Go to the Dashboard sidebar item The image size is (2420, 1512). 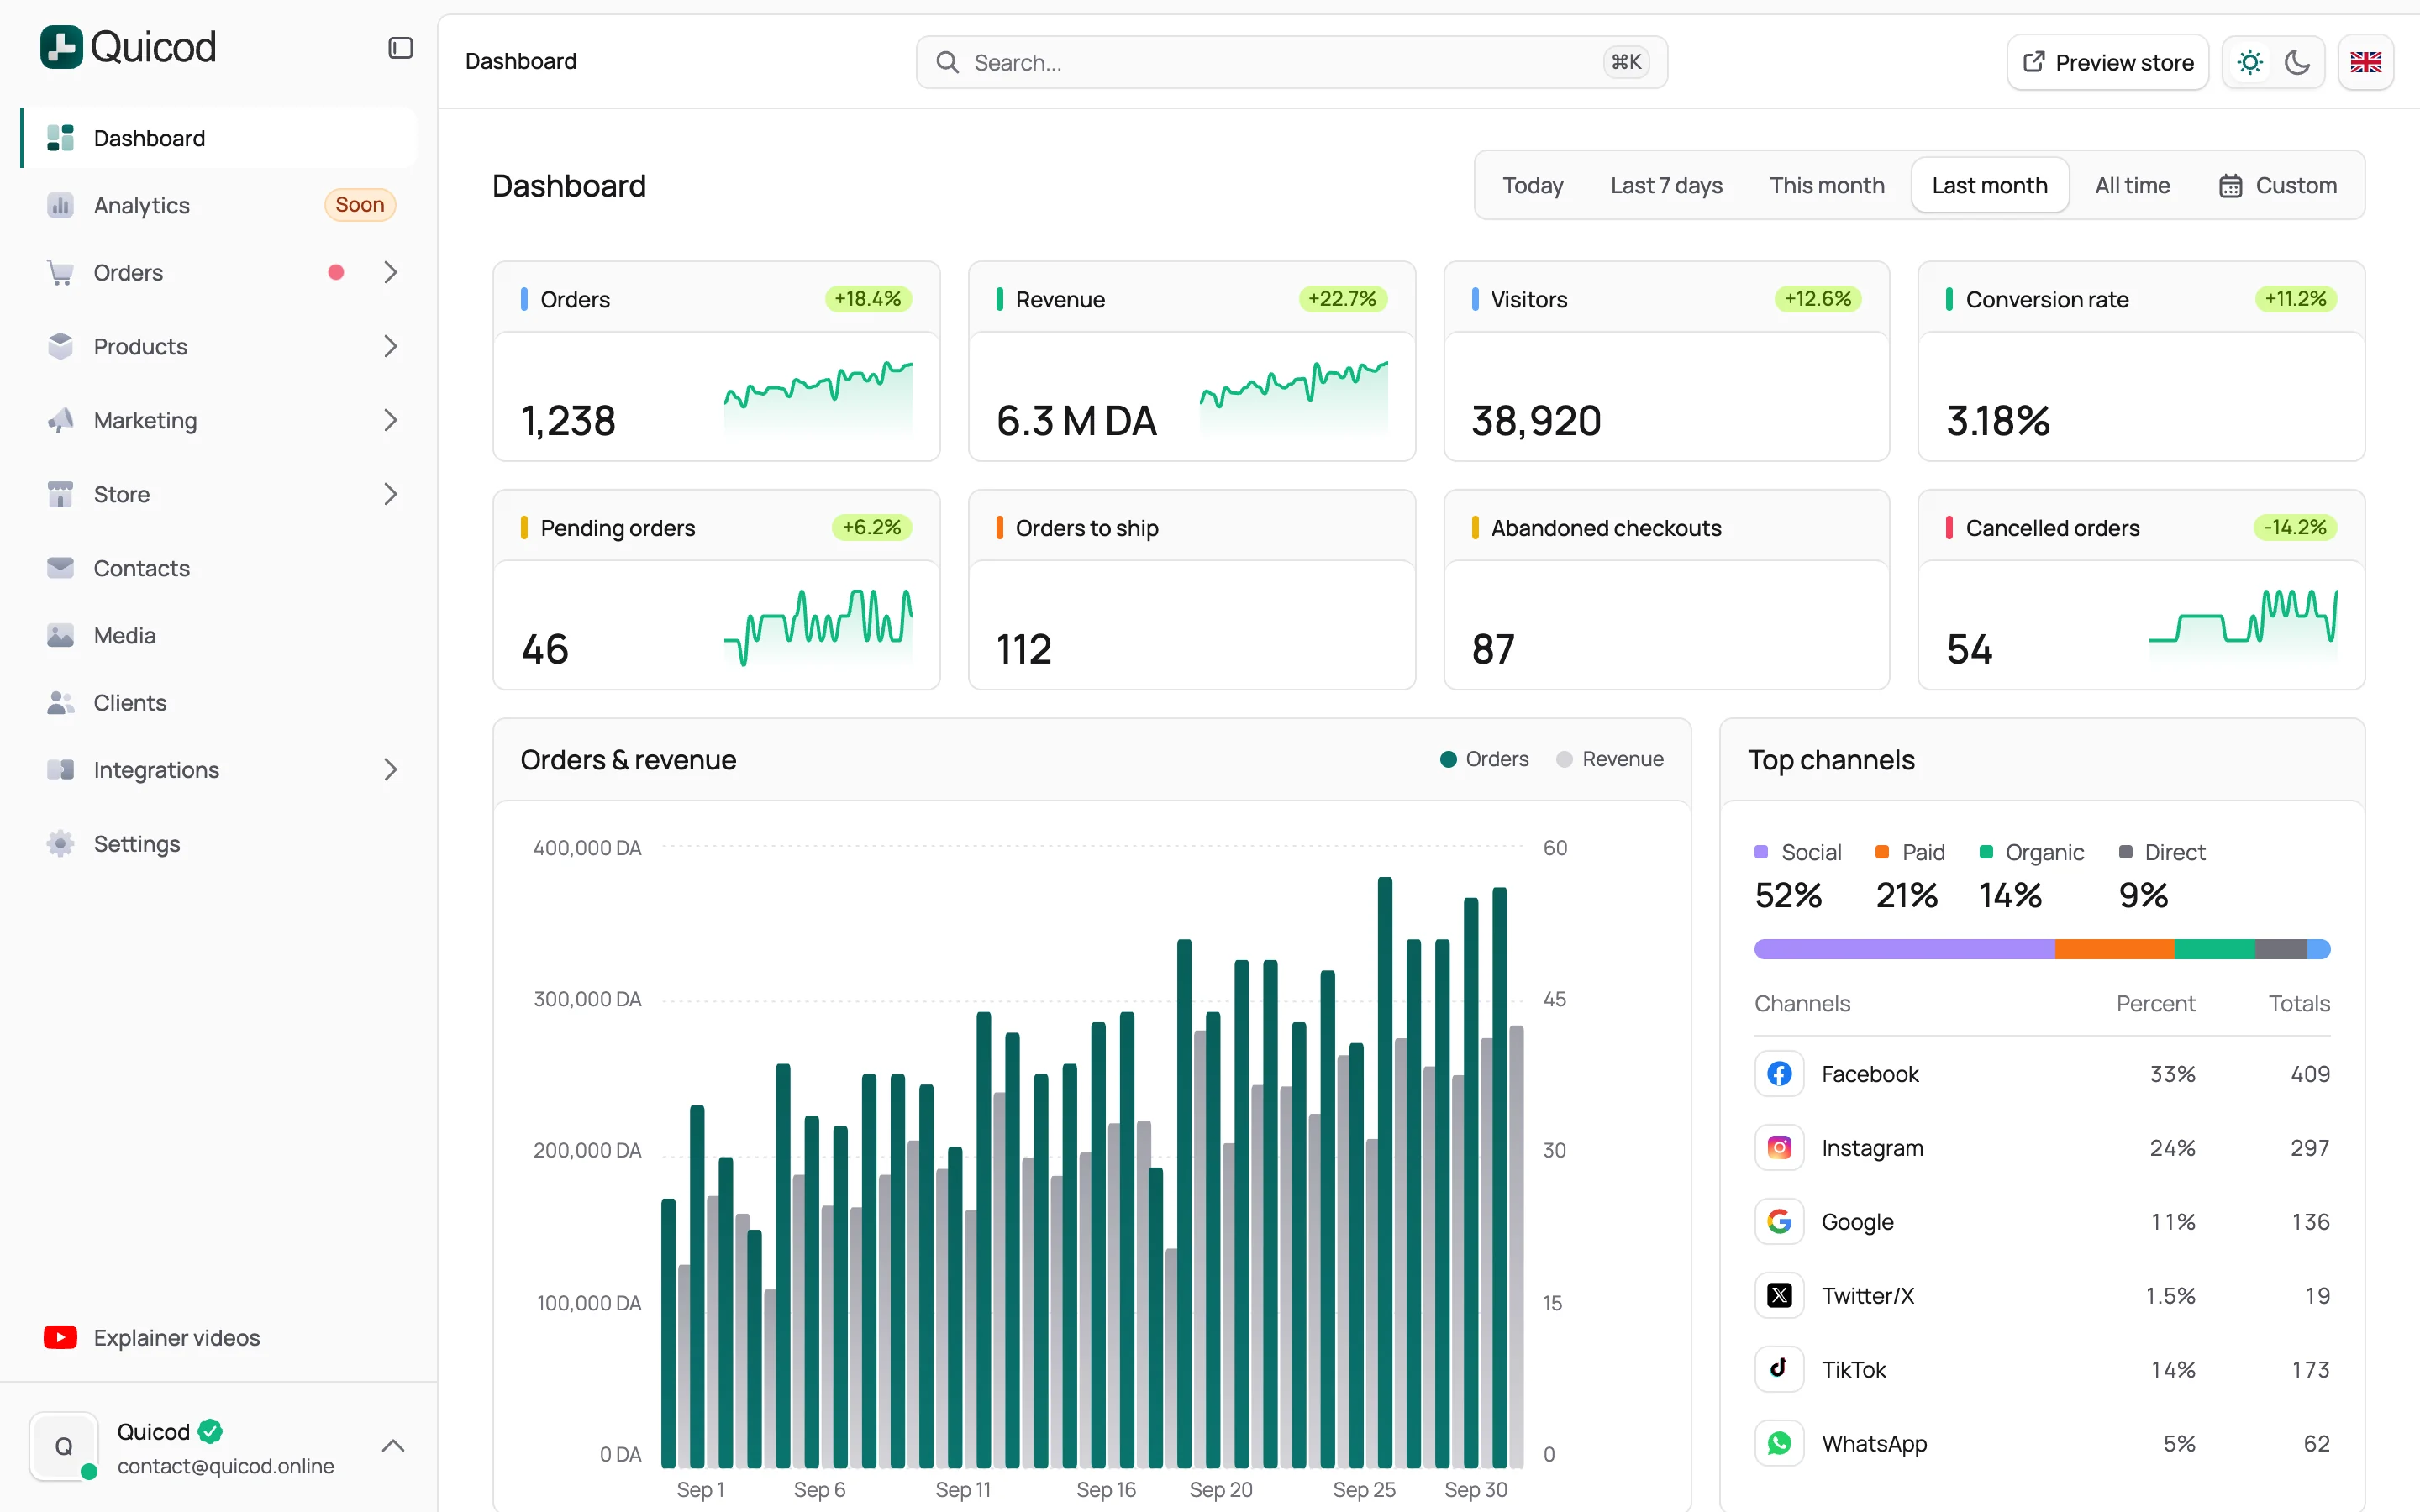click(218, 138)
